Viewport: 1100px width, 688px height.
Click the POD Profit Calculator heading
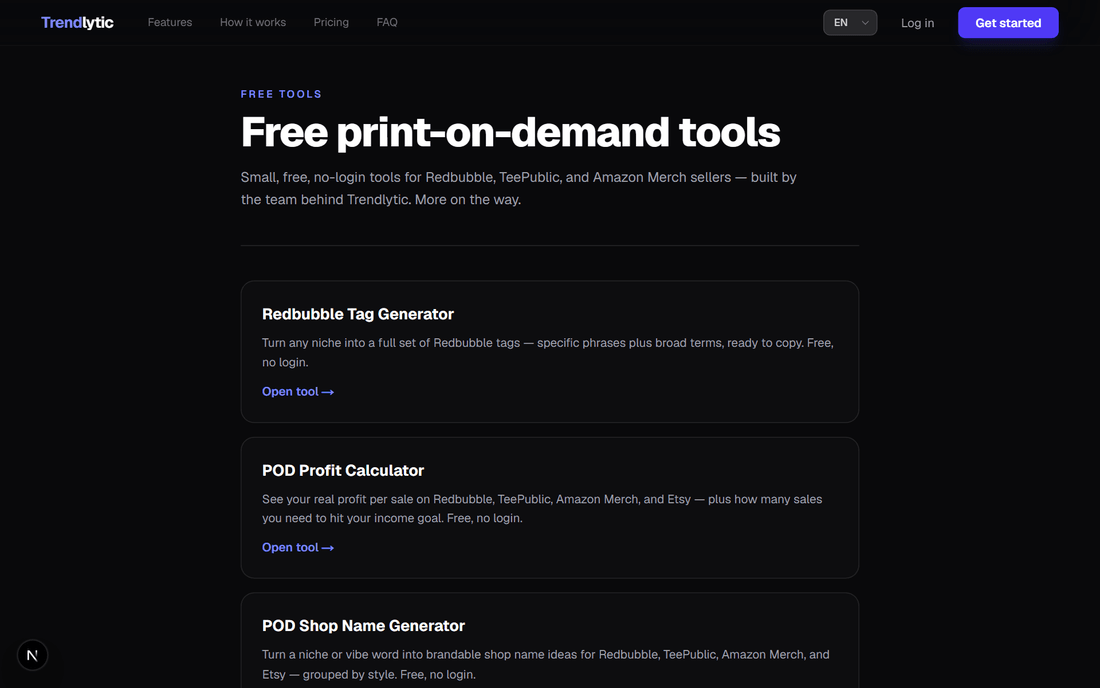click(343, 471)
